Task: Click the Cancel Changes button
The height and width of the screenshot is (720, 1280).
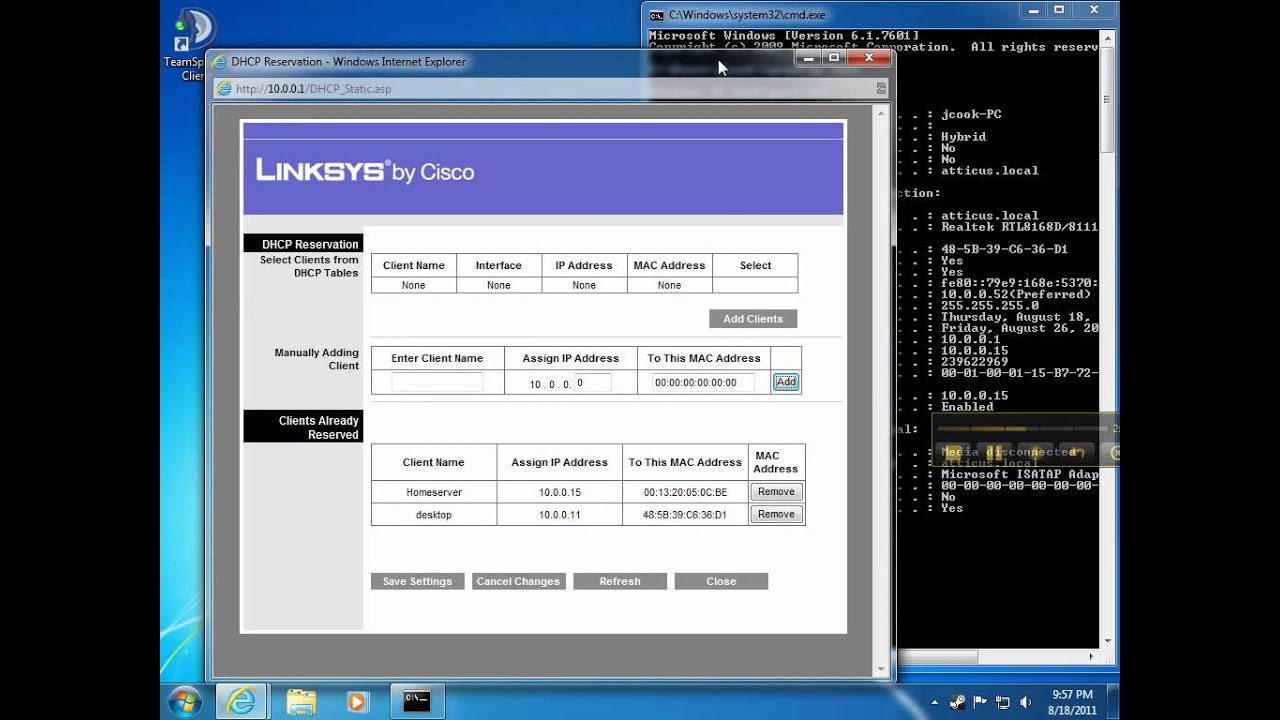Action: [x=518, y=581]
